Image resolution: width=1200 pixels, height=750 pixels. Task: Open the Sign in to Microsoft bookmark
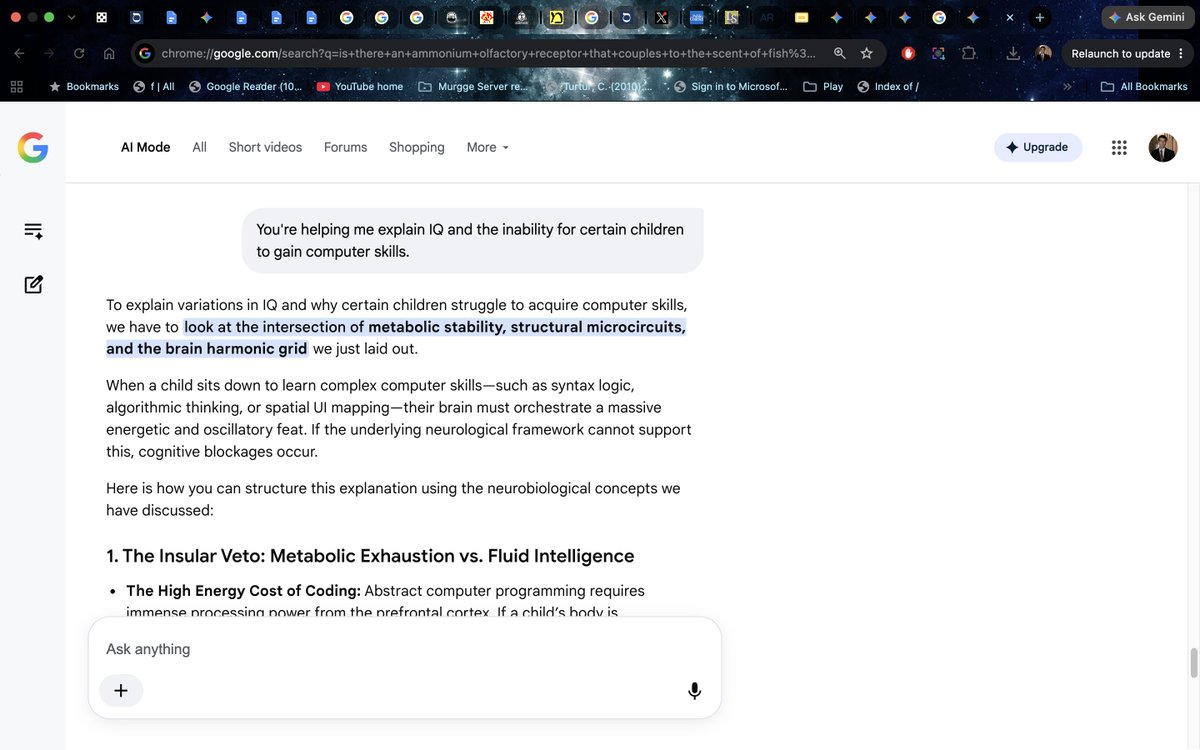tap(731, 87)
